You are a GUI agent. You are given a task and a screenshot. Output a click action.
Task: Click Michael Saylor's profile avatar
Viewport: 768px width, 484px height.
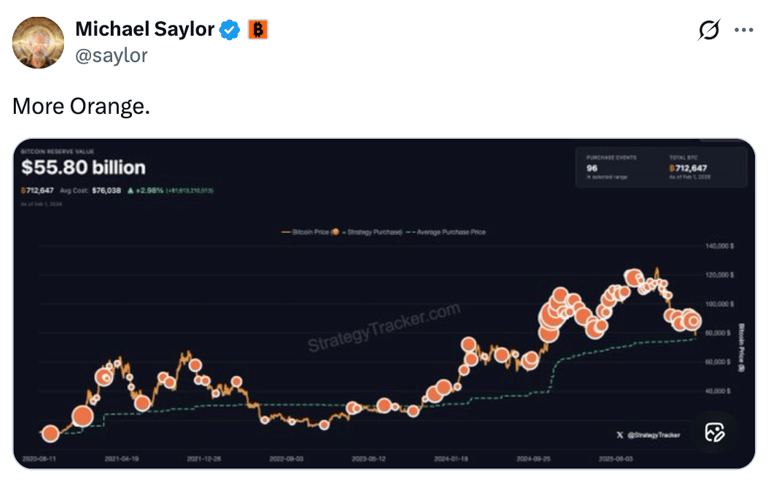tap(38, 42)
